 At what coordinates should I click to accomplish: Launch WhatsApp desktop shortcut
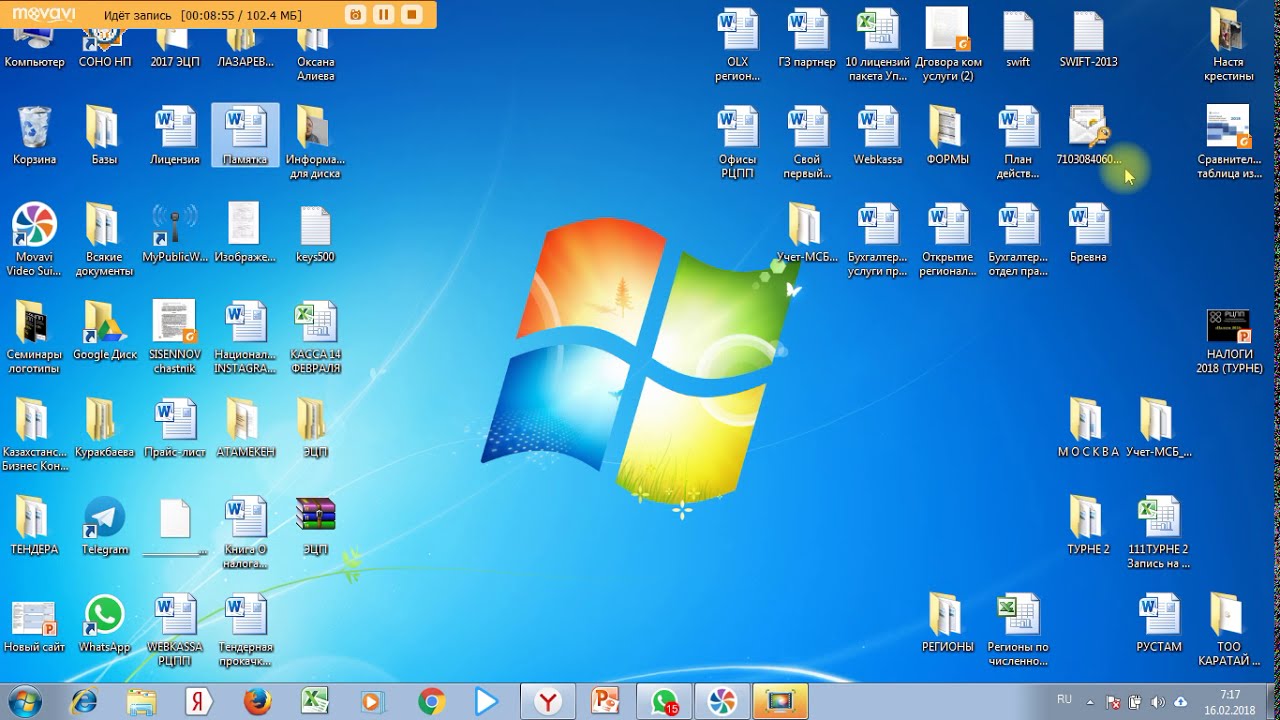click(x=104, y=624)
